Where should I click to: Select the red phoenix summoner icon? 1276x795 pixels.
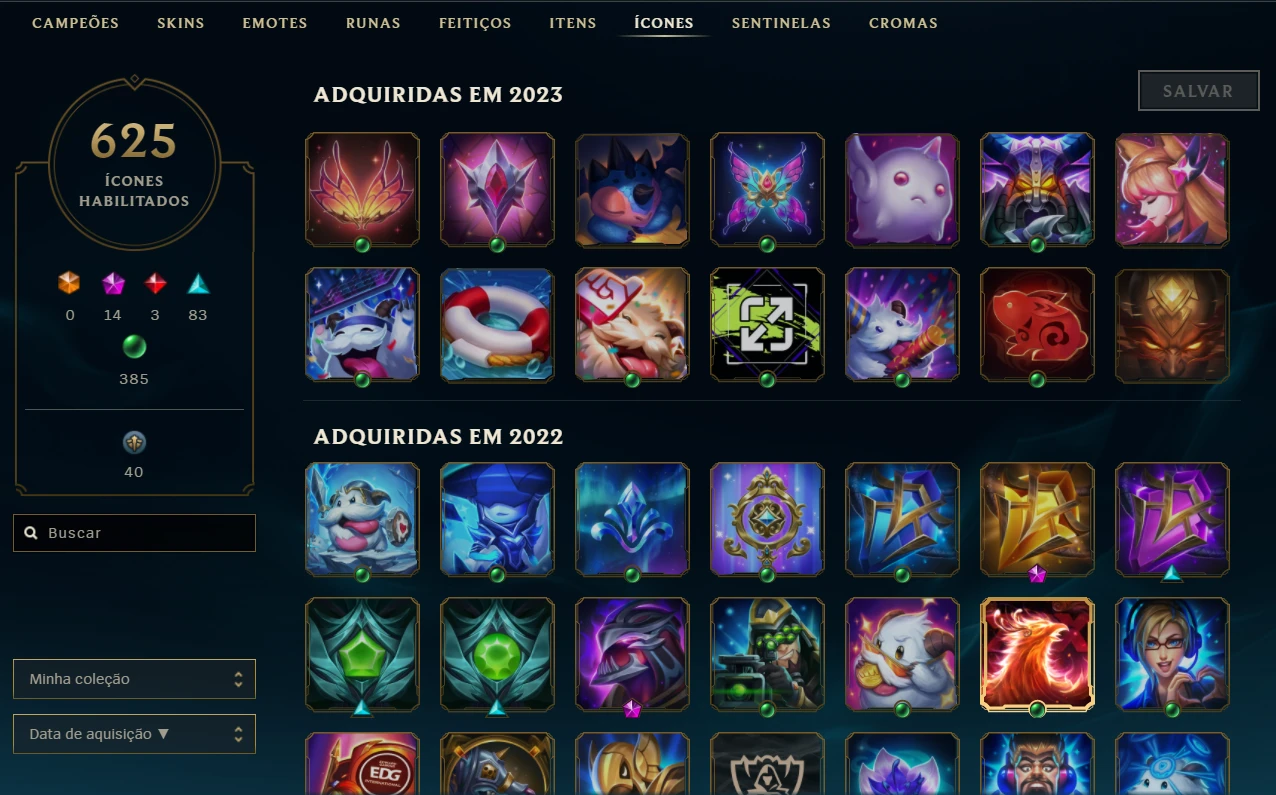1037,654
